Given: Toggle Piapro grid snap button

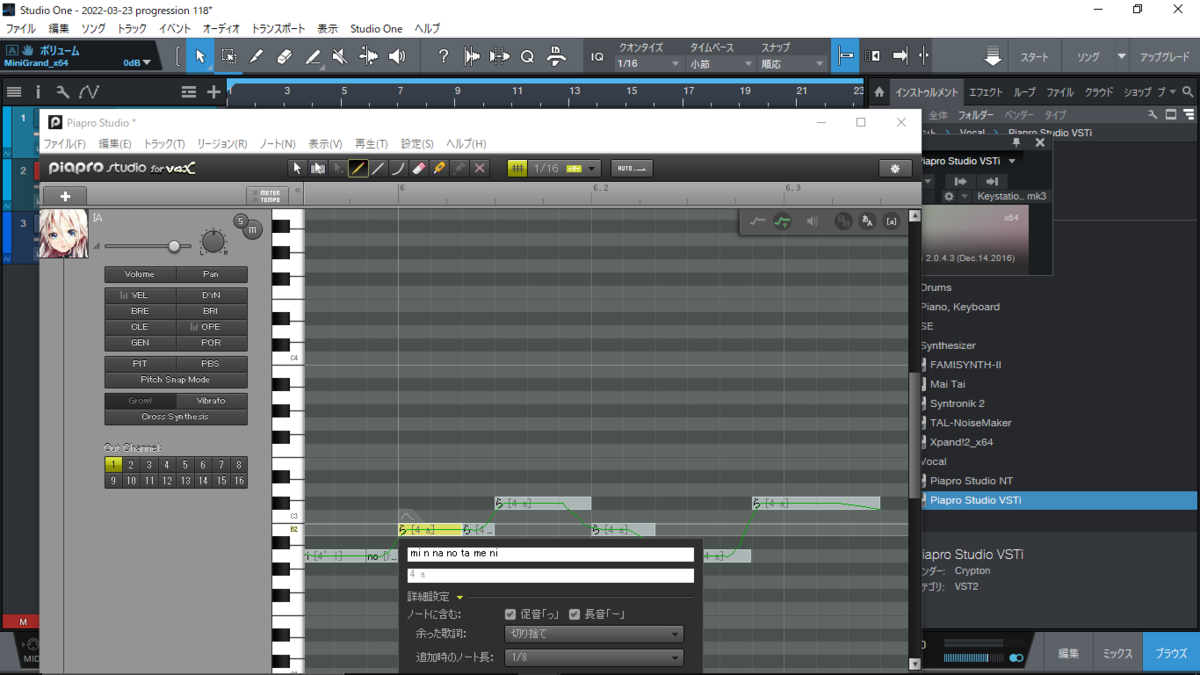Looking at the screenshot, I should click(517, 168).
